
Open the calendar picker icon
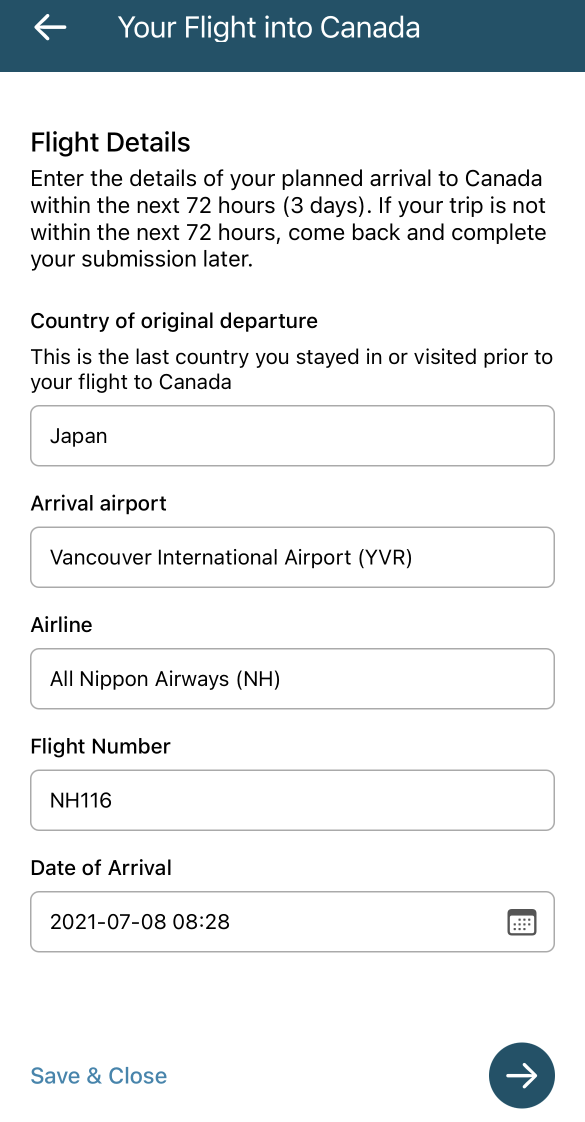click(521, 922)
